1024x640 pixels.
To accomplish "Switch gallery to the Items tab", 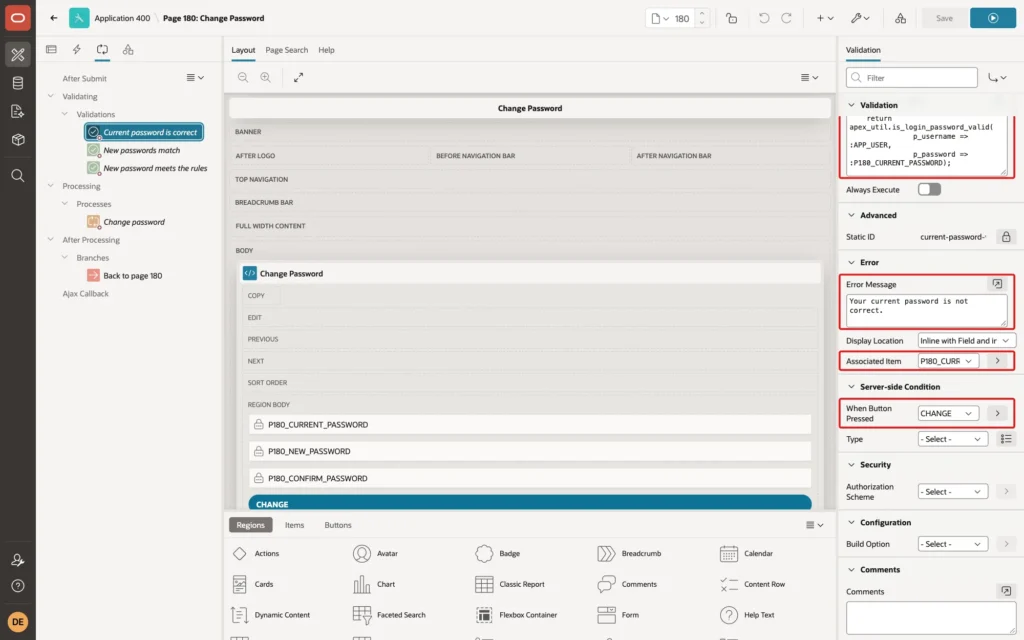I will pyautogui.click(x=295, y=524).
